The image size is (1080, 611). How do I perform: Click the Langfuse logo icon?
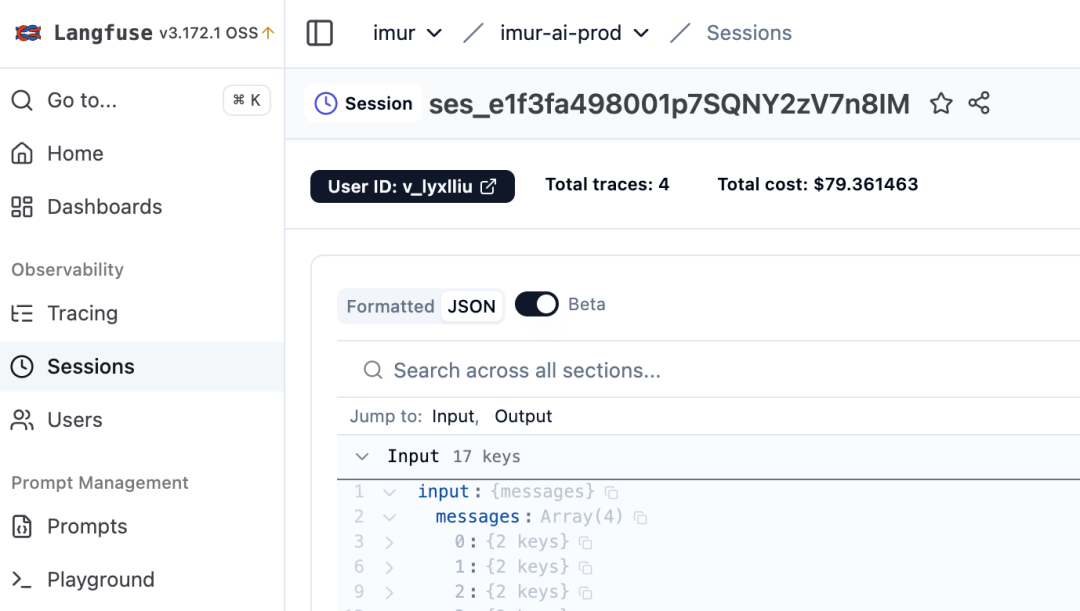pyautogui.click(x=29, y=32)
